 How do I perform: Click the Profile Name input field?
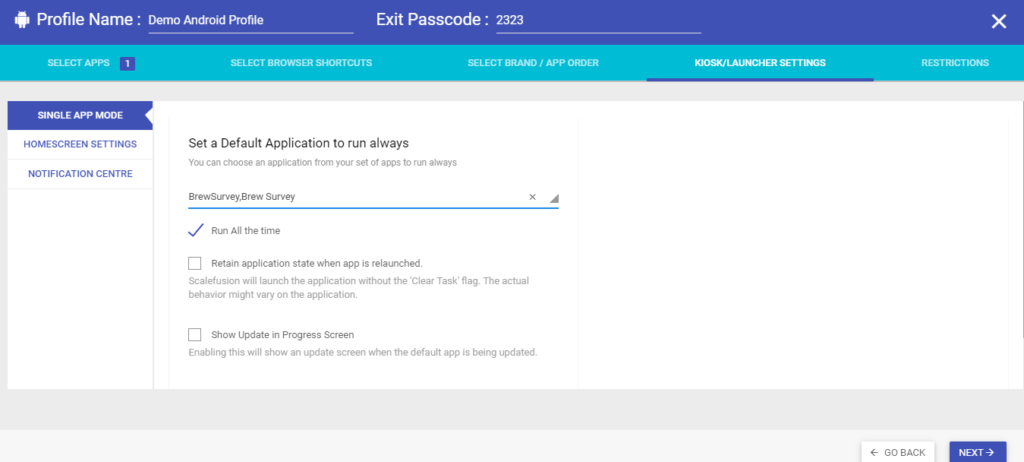tap(251, 21)
